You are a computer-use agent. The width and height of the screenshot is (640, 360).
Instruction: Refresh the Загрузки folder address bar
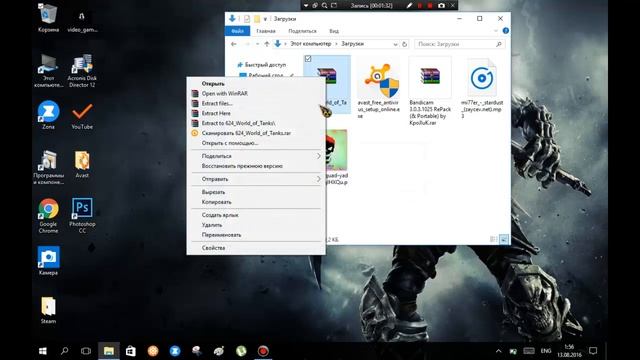click(404, 44)
